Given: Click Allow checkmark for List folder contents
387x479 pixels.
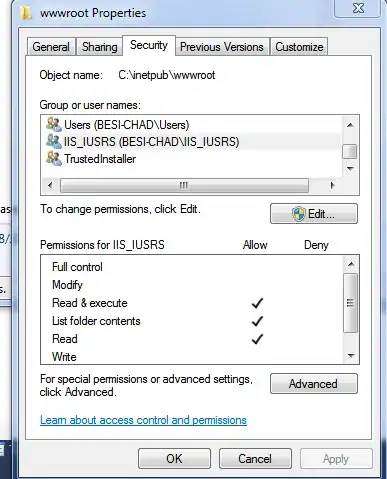Looking at the screenshot, I should 257,321.
